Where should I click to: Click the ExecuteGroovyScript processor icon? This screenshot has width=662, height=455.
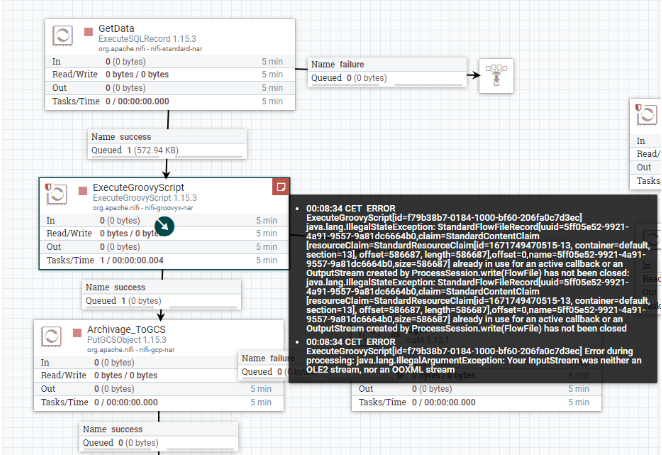[57, 194]
